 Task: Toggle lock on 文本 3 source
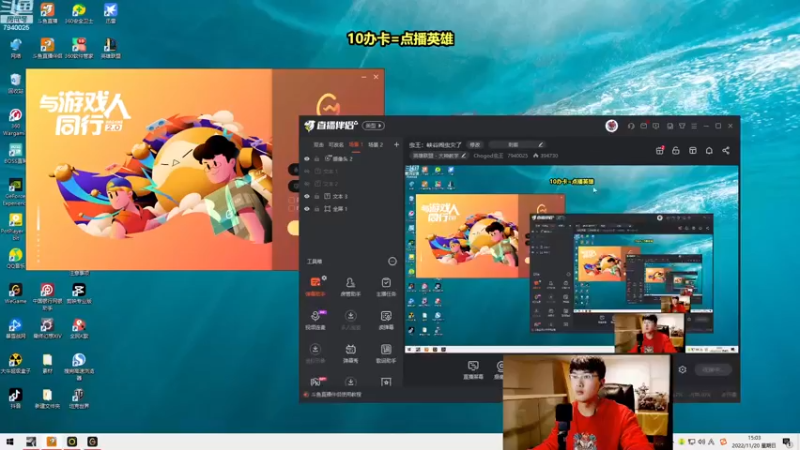pyautogui.click(x=317, y=196)
